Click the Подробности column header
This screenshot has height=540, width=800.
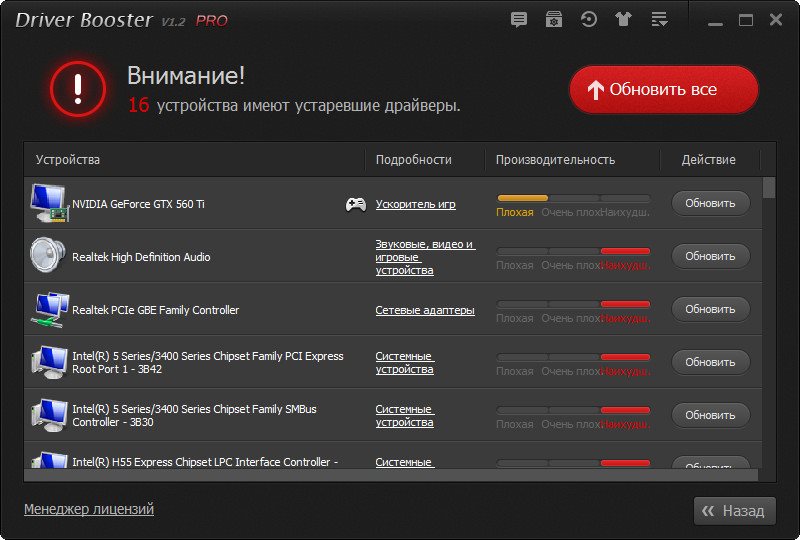click(414, 160)
